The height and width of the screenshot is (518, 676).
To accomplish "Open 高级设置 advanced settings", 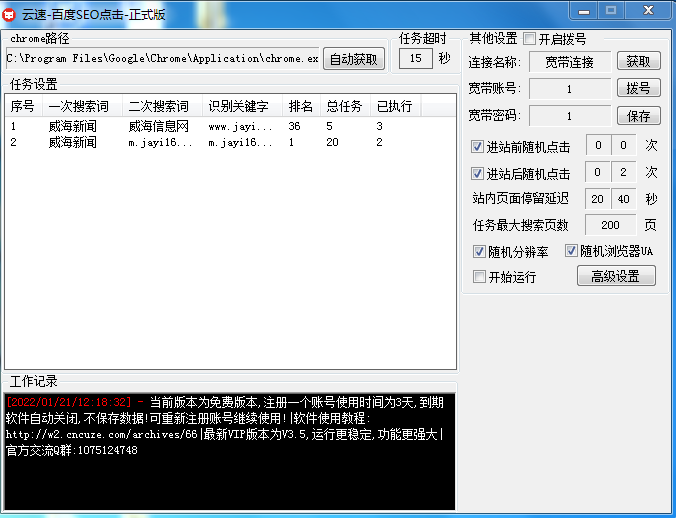I will (x=616, y=276).
